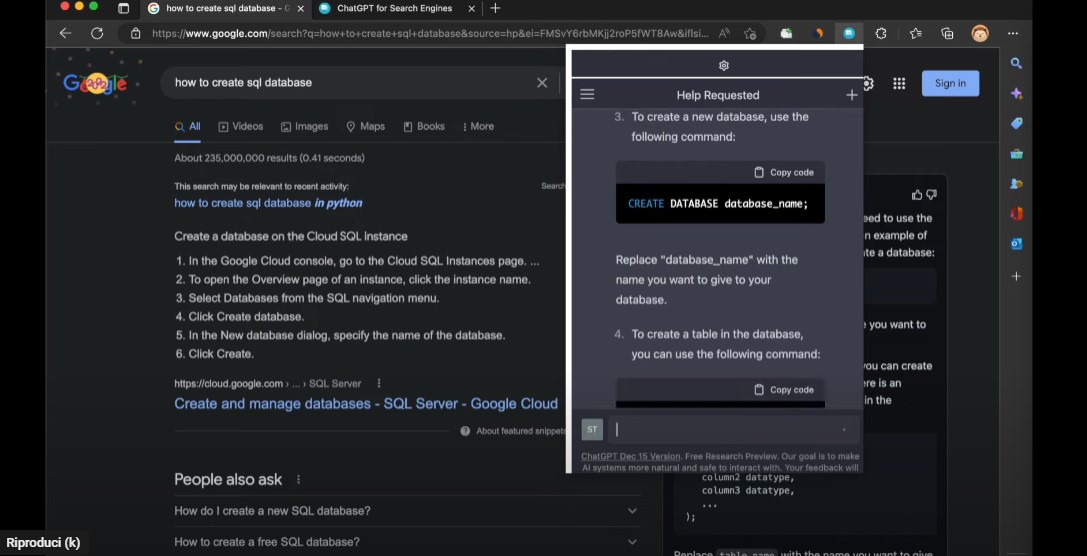Open Discover sparkle icon in sidebar
Image resolution: width=1087 pixels, height=556 pixels.
click(1016, 94)
